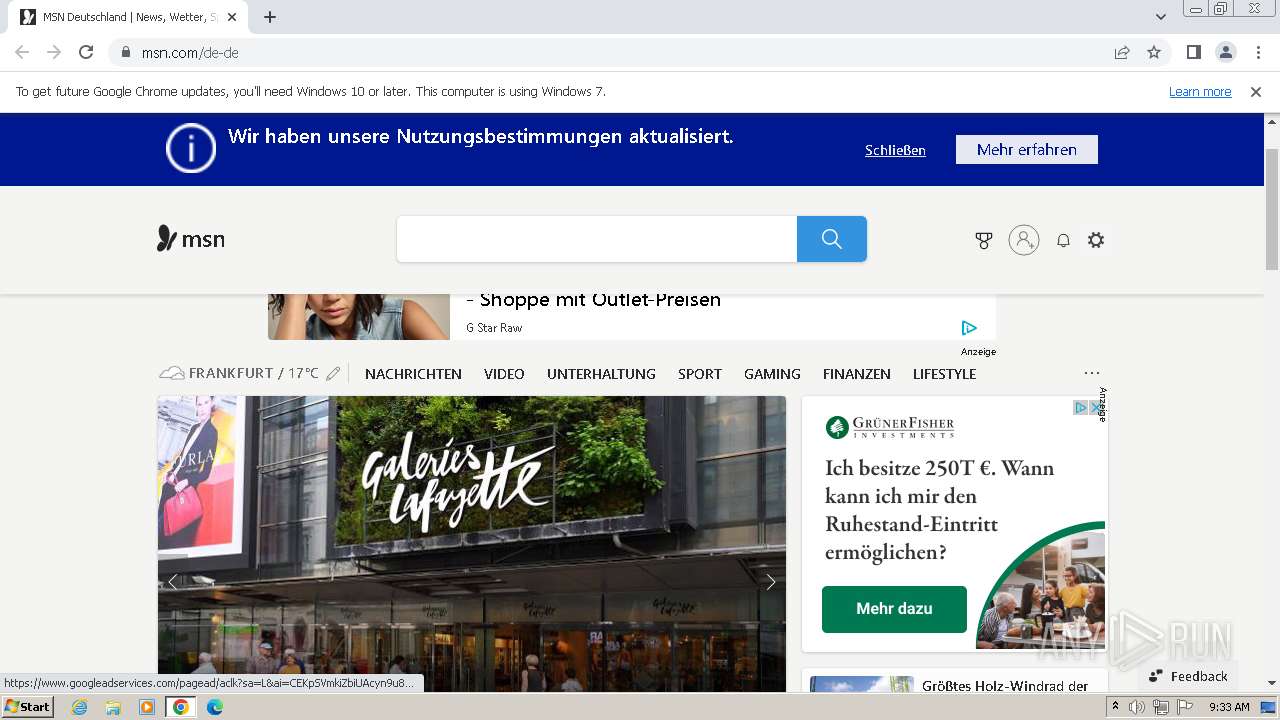Open Chrome side panel
1280x720 pixels.
[x=1193, y=52]
